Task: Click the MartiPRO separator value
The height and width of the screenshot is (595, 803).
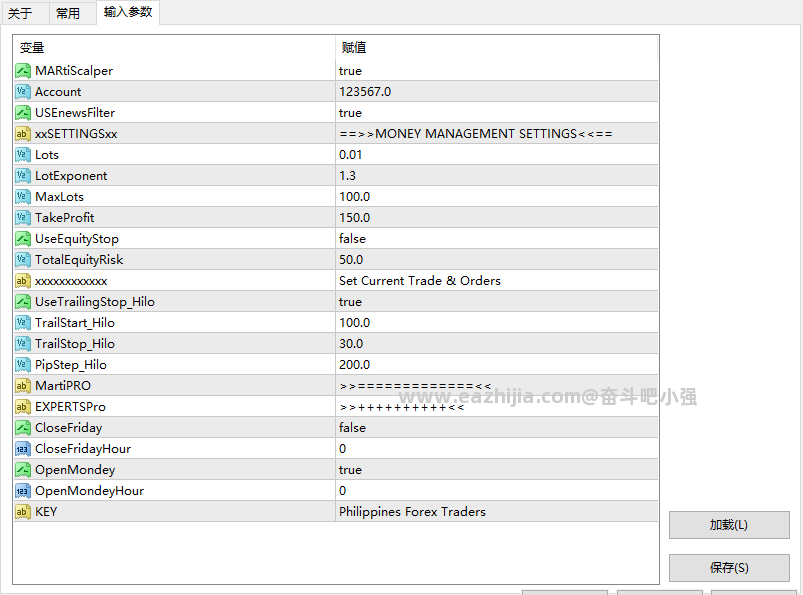Action: 415,386
